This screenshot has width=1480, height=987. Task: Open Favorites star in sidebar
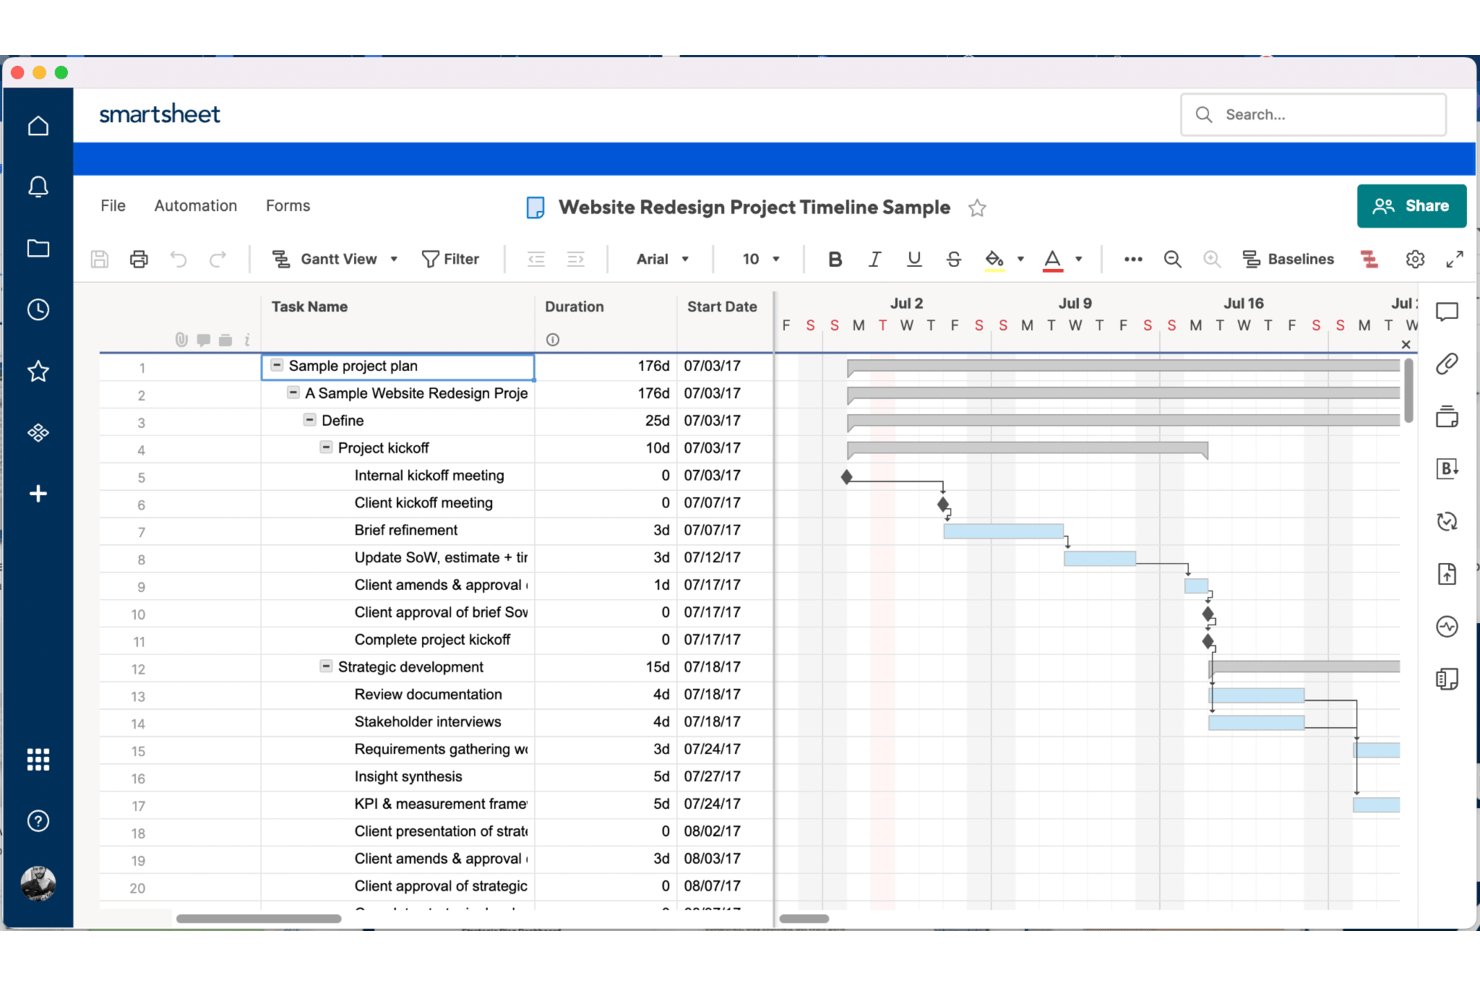tap(38, 371)
